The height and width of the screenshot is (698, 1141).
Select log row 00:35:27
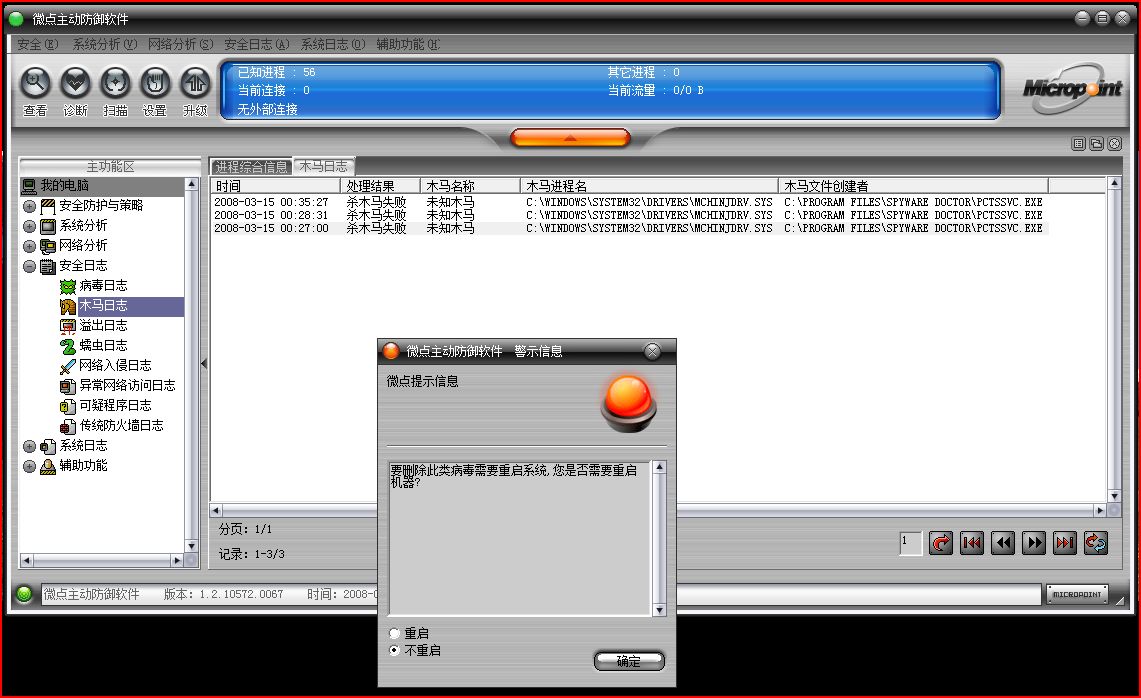coord(629,202)
